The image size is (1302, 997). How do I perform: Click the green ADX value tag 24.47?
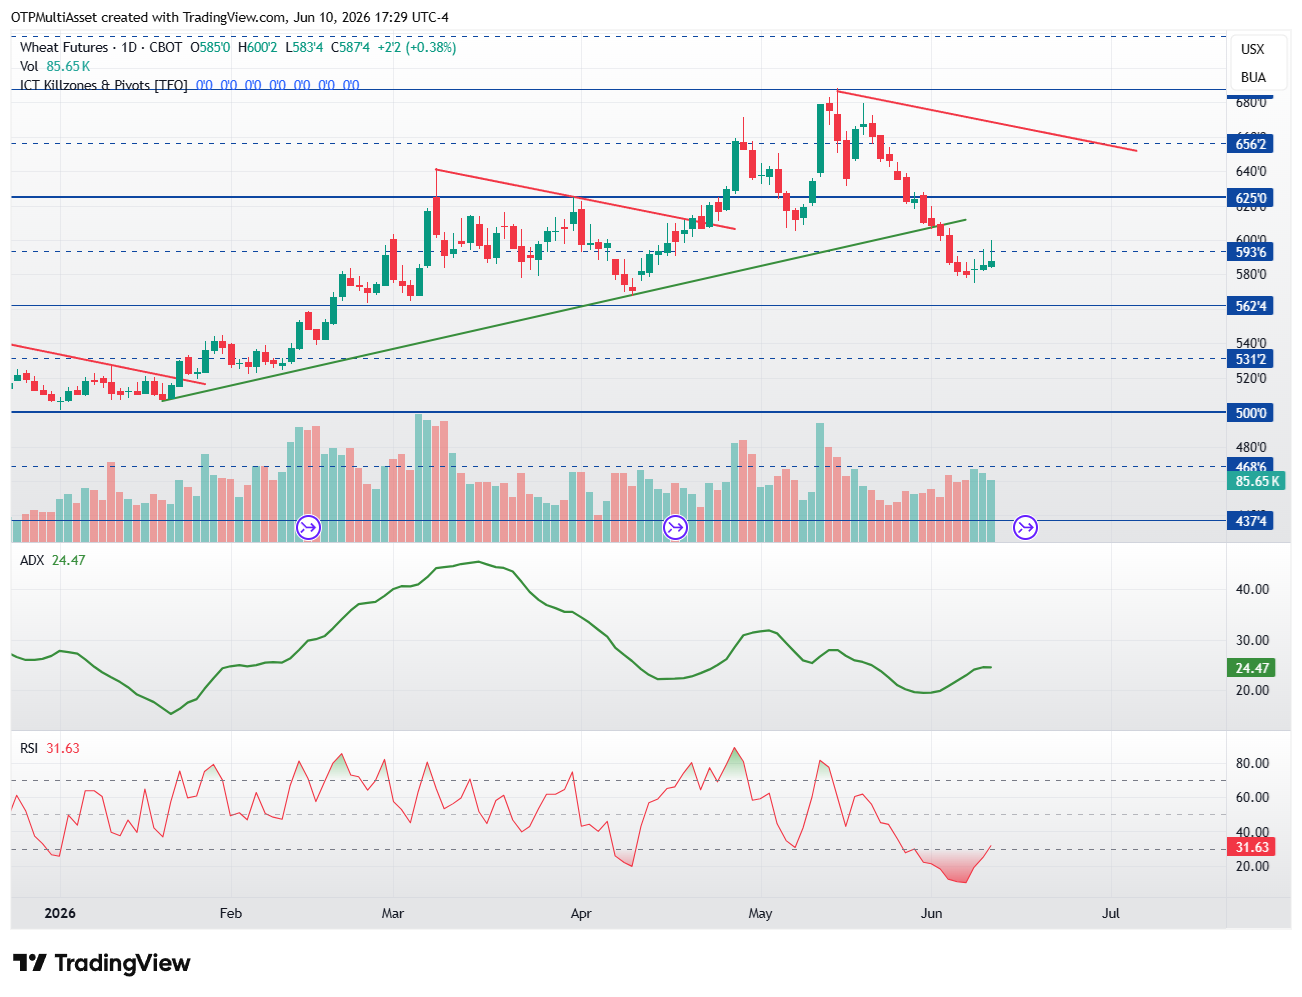pyautogui.click(x=1251, y=668)
